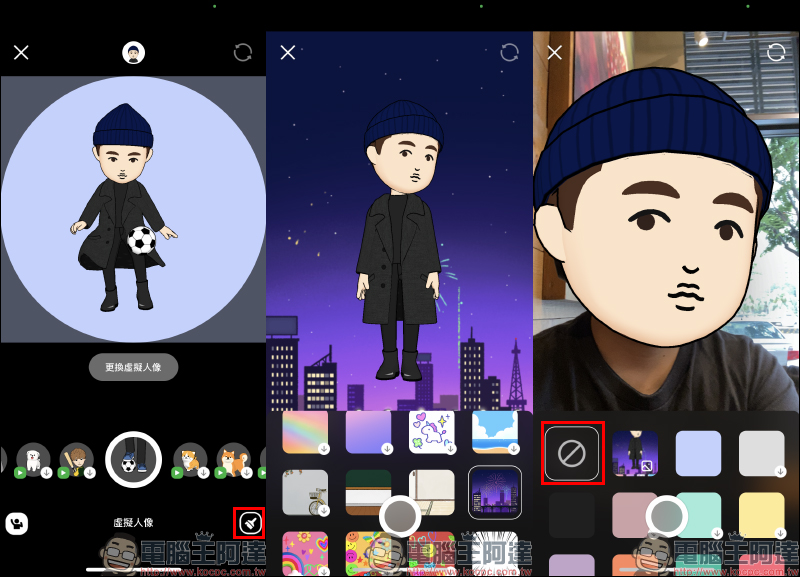800x577 pixels.
Task: Choose the rainbow gradient background
Action: tap(305, 432)
